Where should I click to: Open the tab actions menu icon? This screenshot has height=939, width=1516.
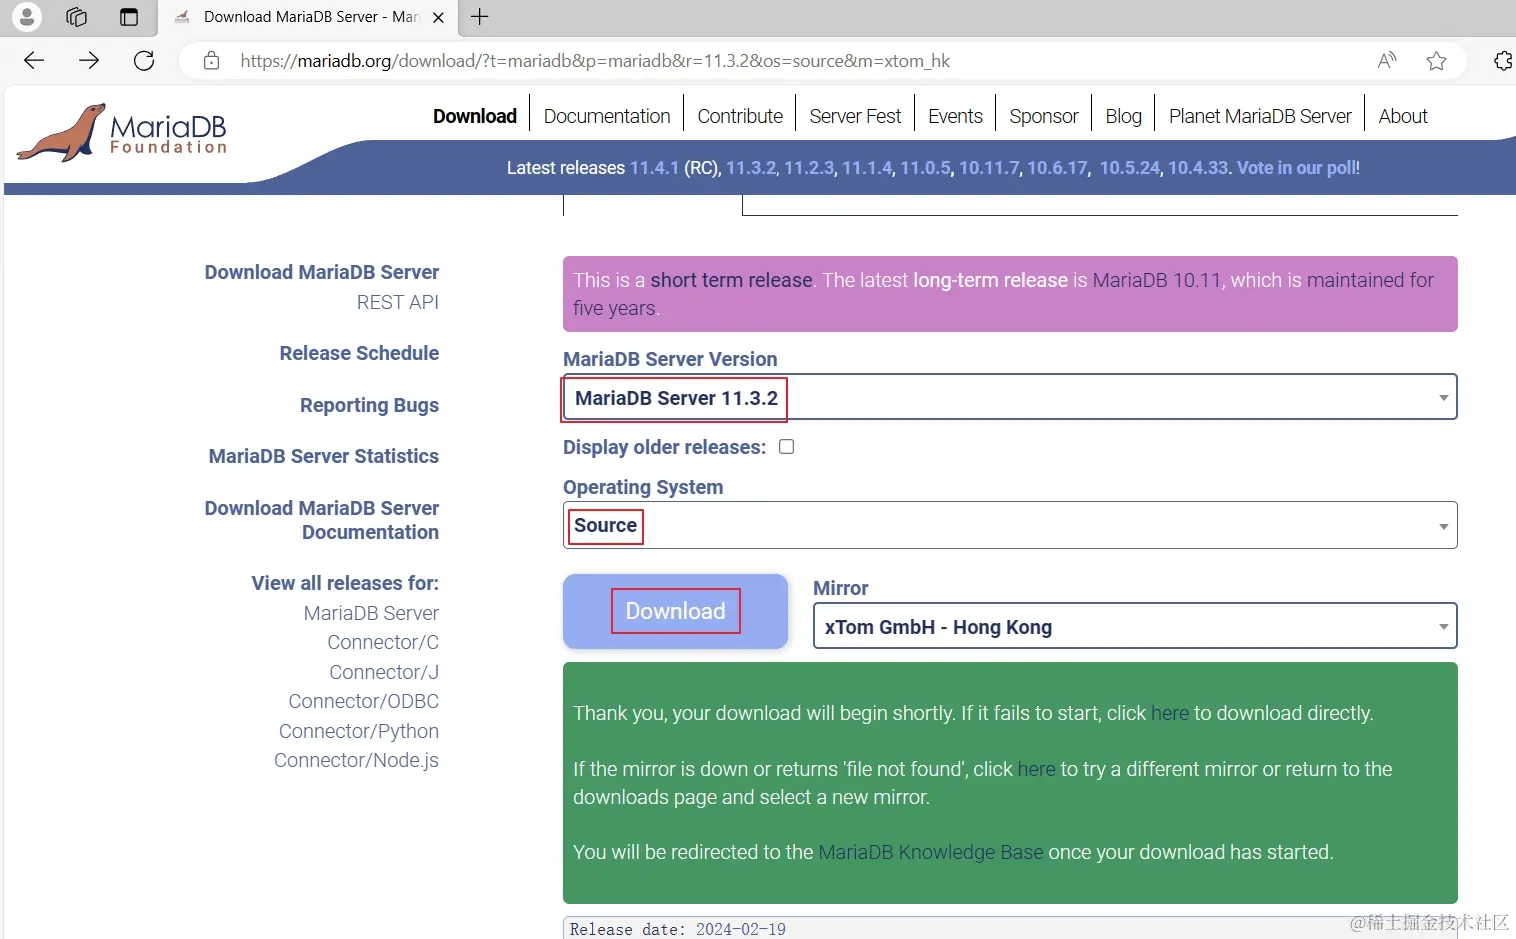[129, 17]
